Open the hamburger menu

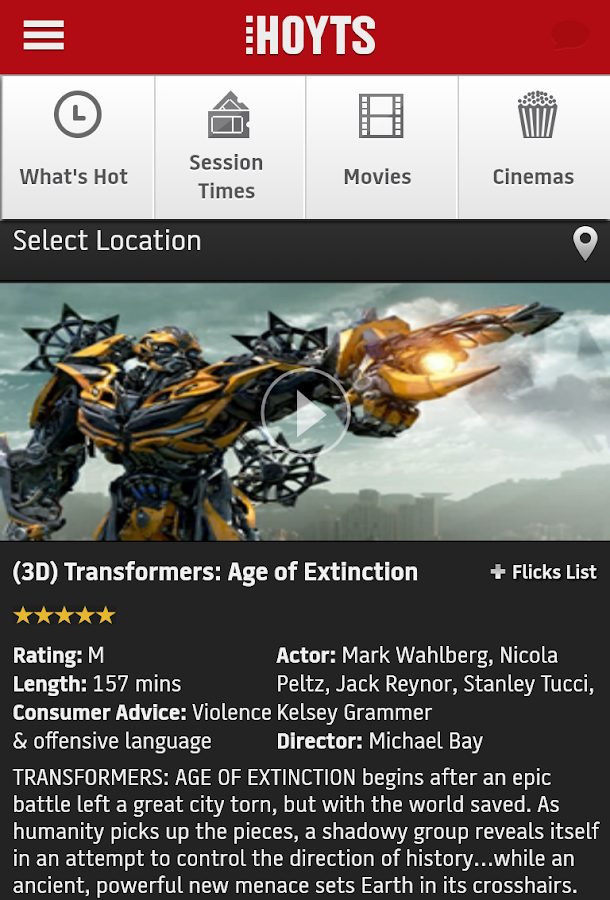pos(44,36)
